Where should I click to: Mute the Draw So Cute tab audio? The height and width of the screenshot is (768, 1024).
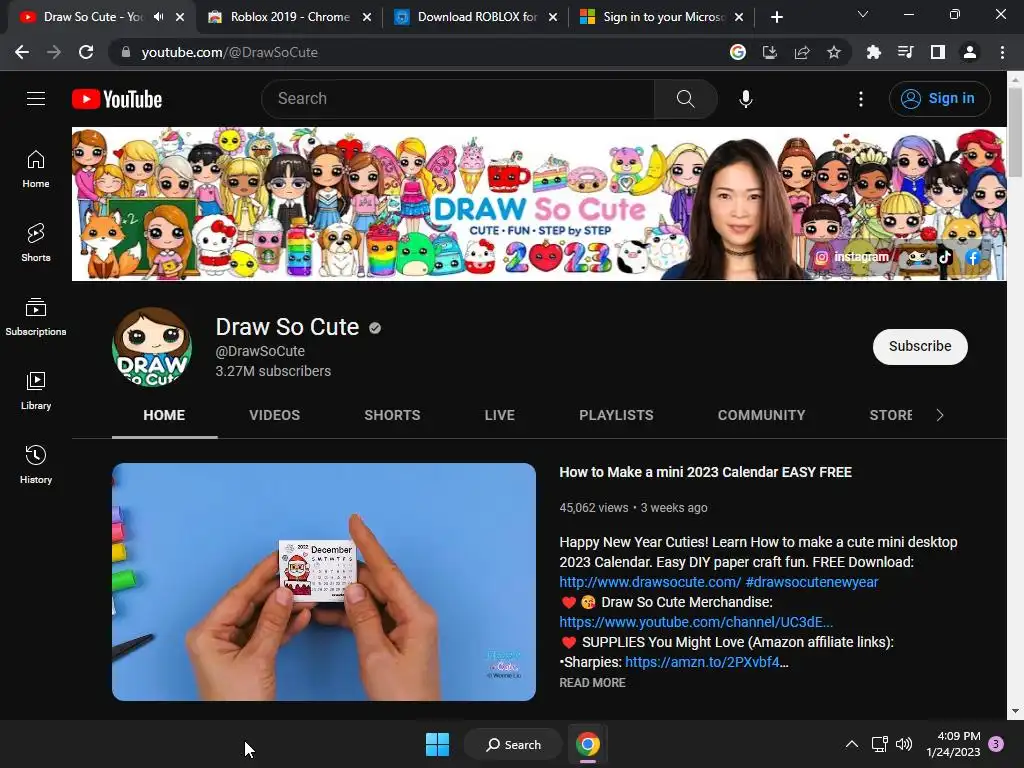159,17
